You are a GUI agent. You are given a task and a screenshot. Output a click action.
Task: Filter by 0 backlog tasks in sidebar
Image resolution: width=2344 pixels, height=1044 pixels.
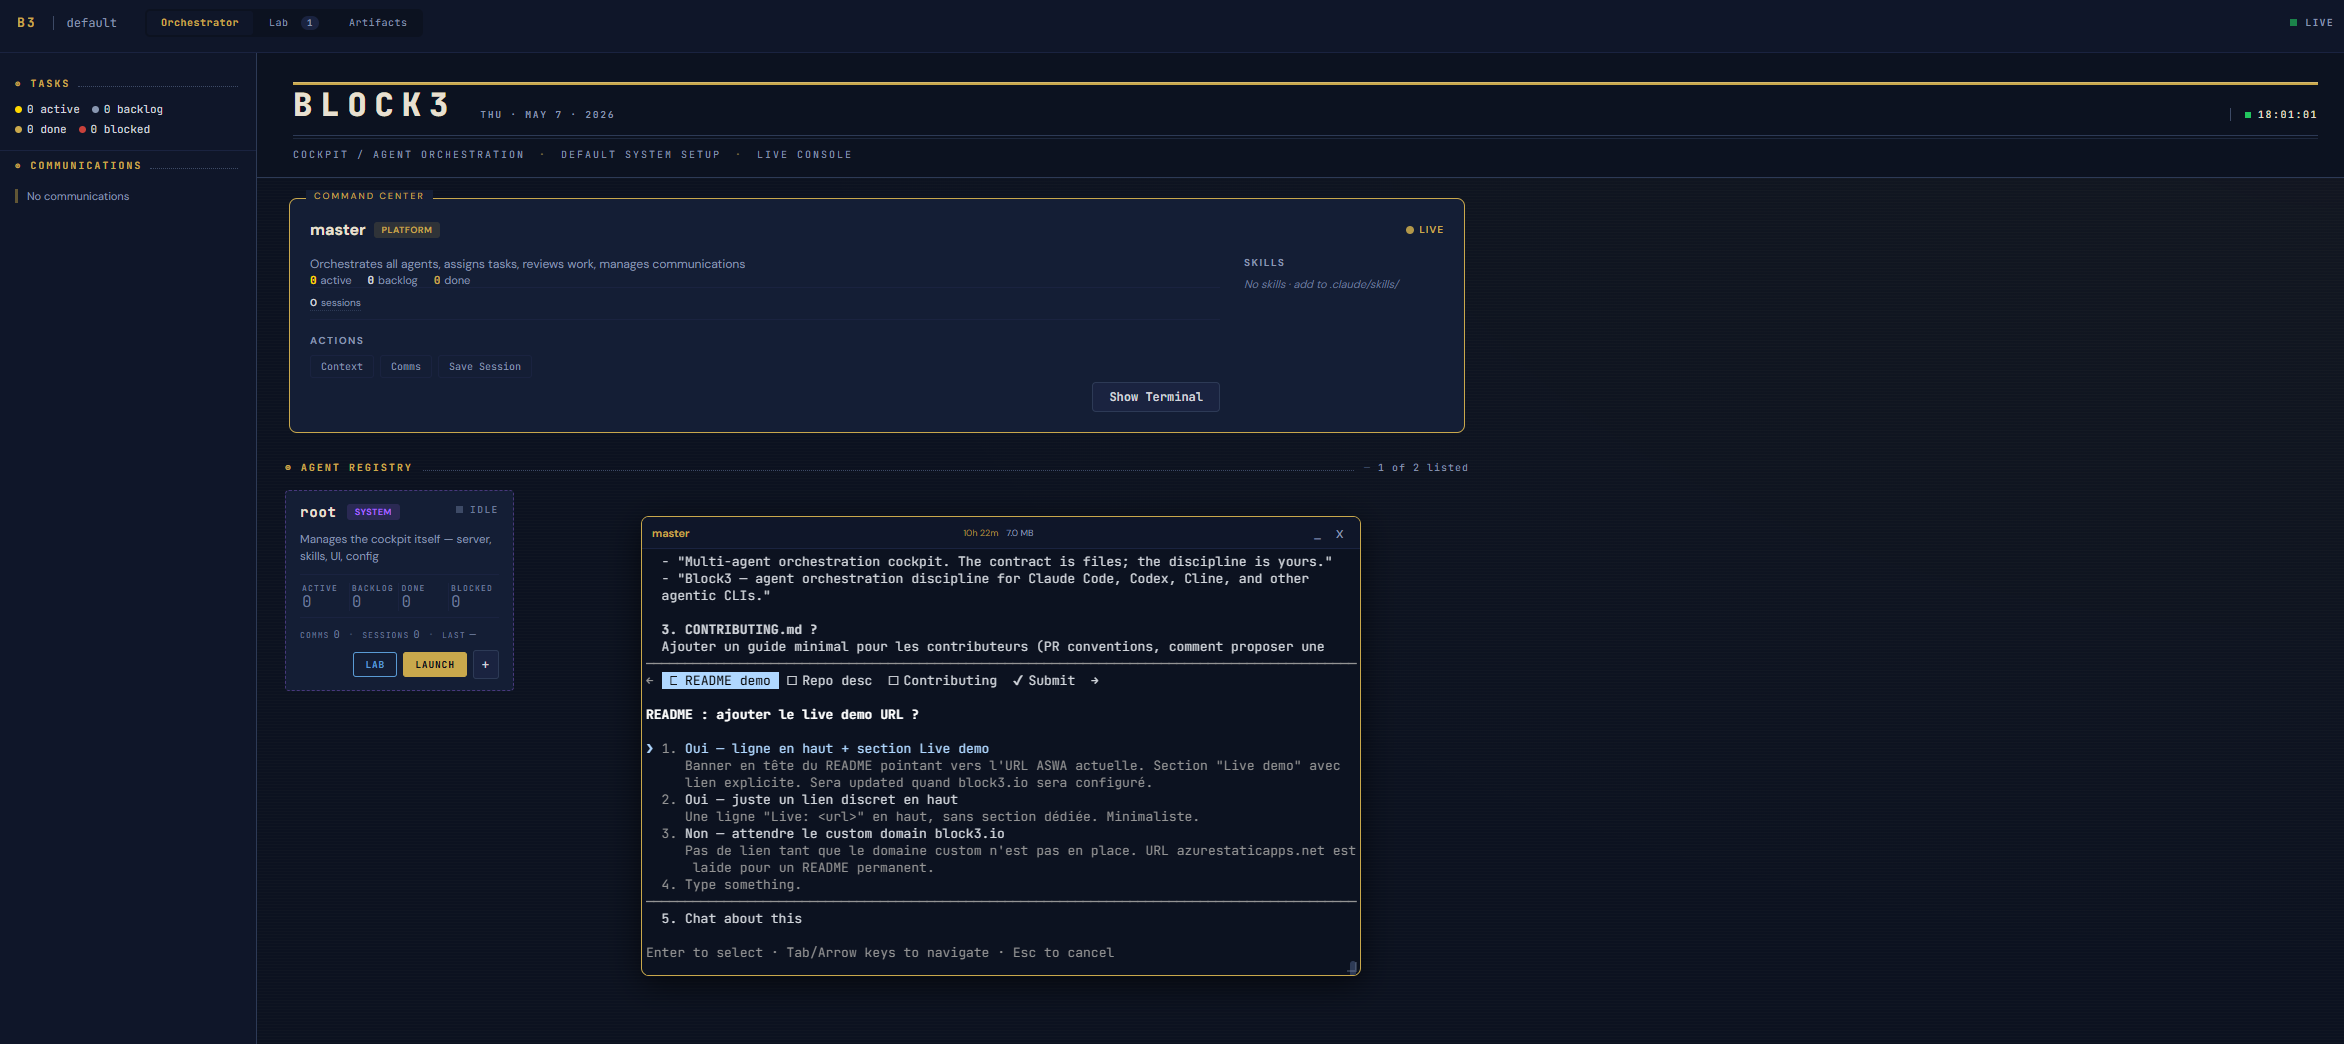point(127,109)
